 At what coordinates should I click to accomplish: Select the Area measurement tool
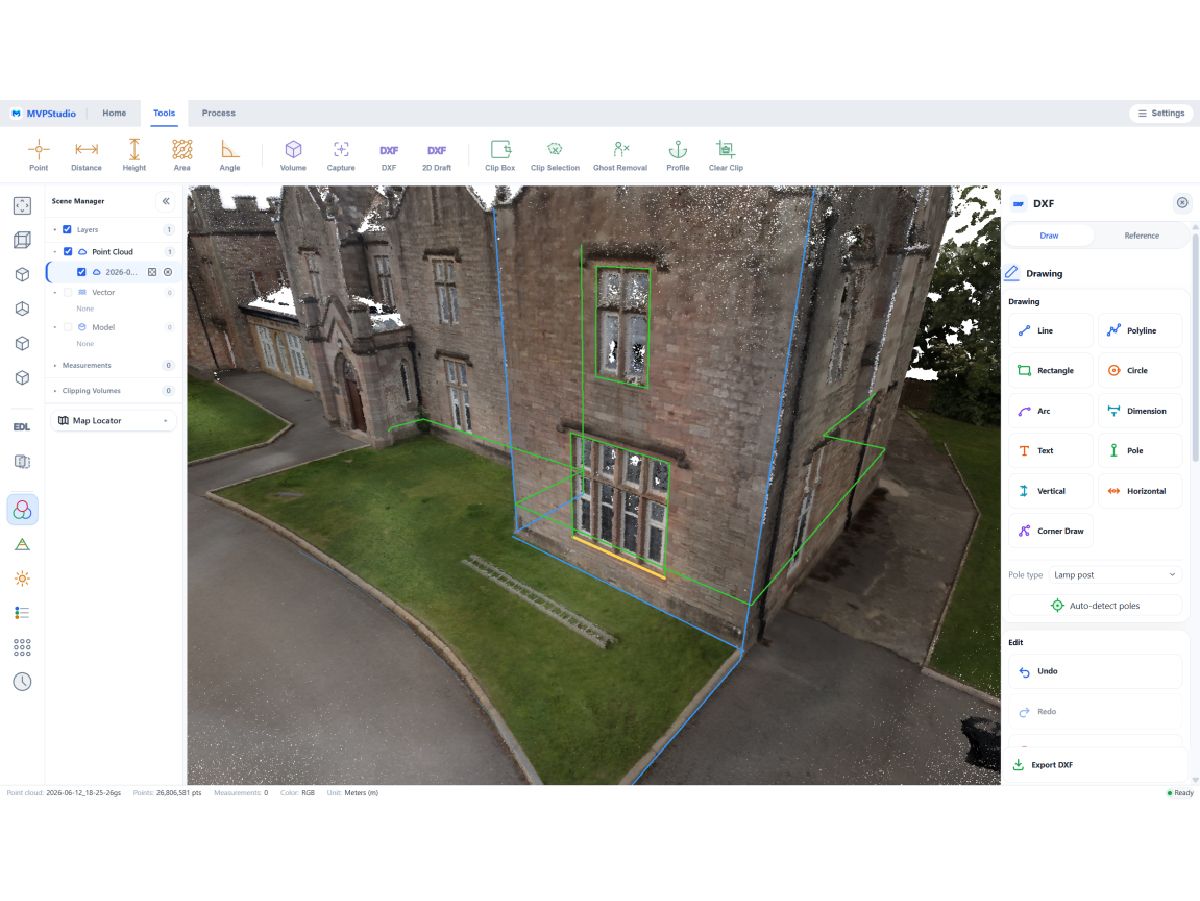coord(182,155)
